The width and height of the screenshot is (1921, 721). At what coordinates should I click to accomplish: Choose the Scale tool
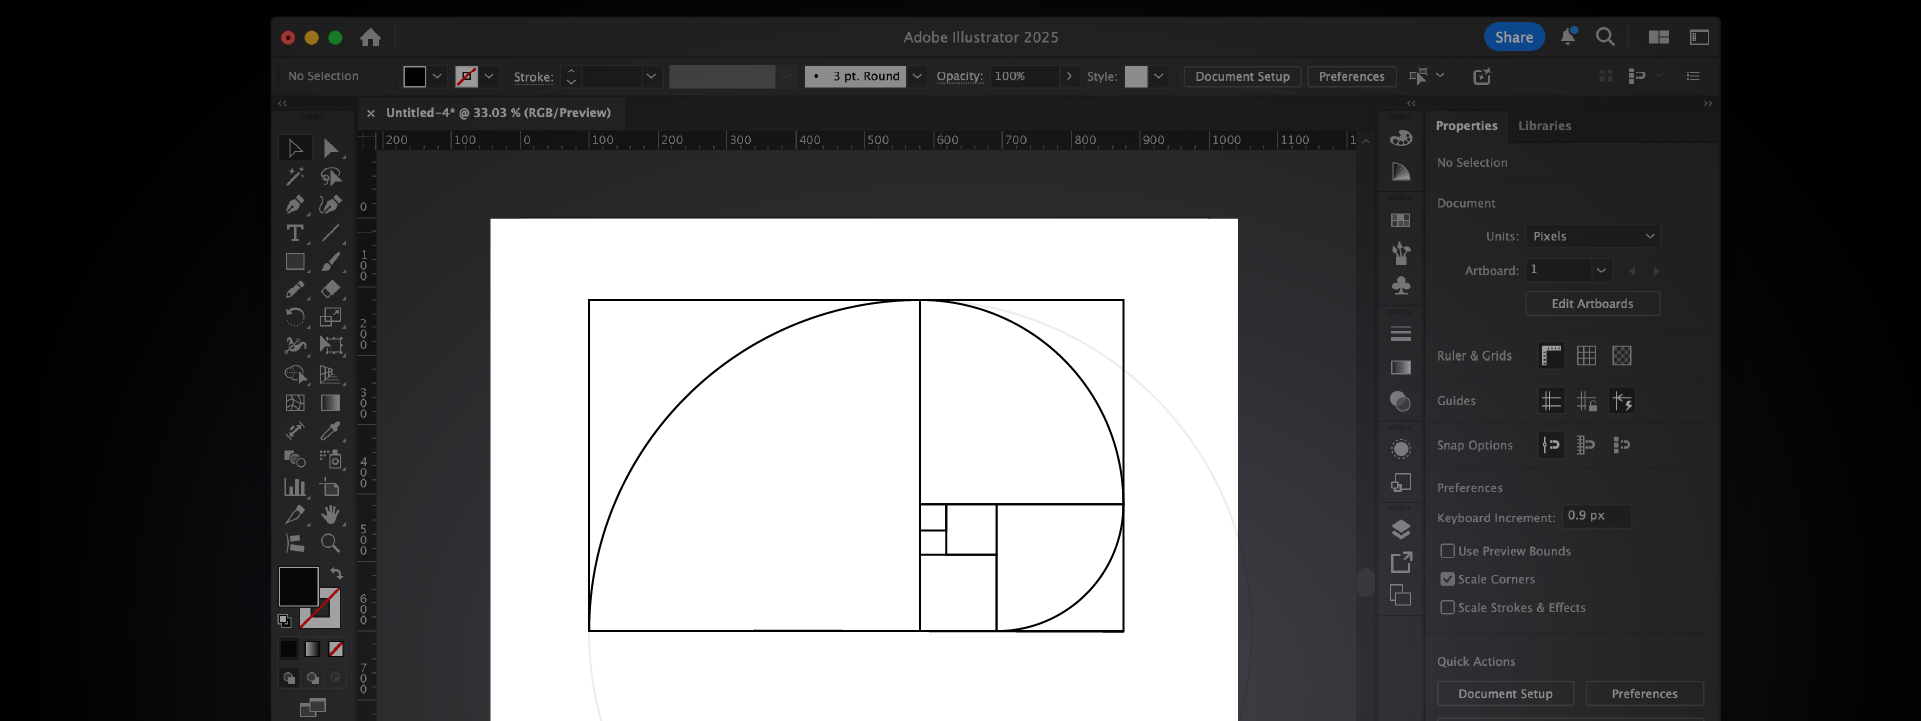pos(331,317)
